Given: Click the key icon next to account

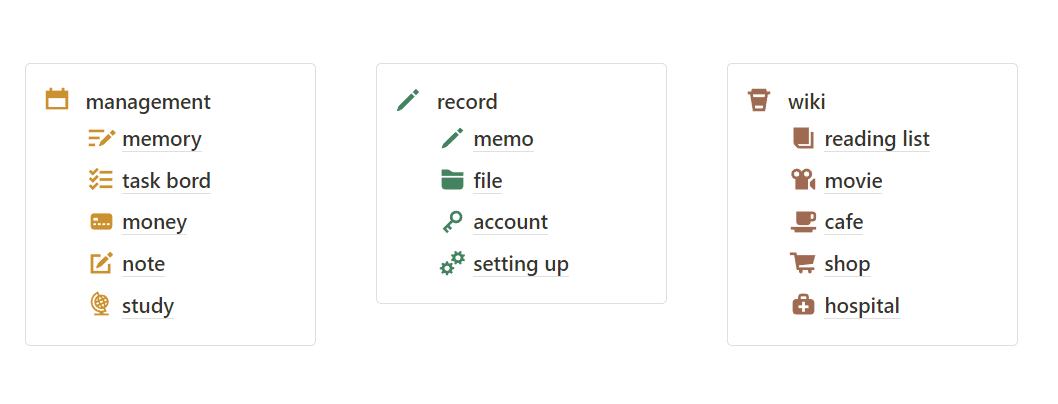Looking at the screenshot, I should (452, 221).
